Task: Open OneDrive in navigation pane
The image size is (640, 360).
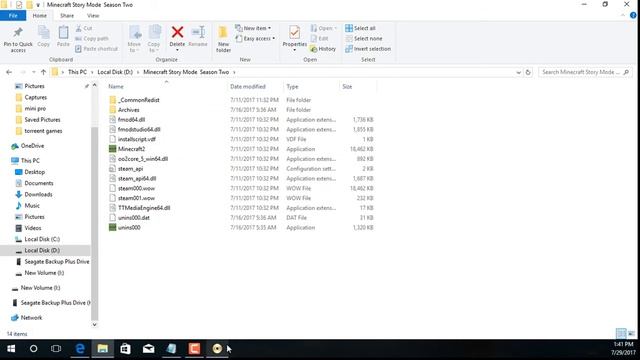Action: point(32,146)
